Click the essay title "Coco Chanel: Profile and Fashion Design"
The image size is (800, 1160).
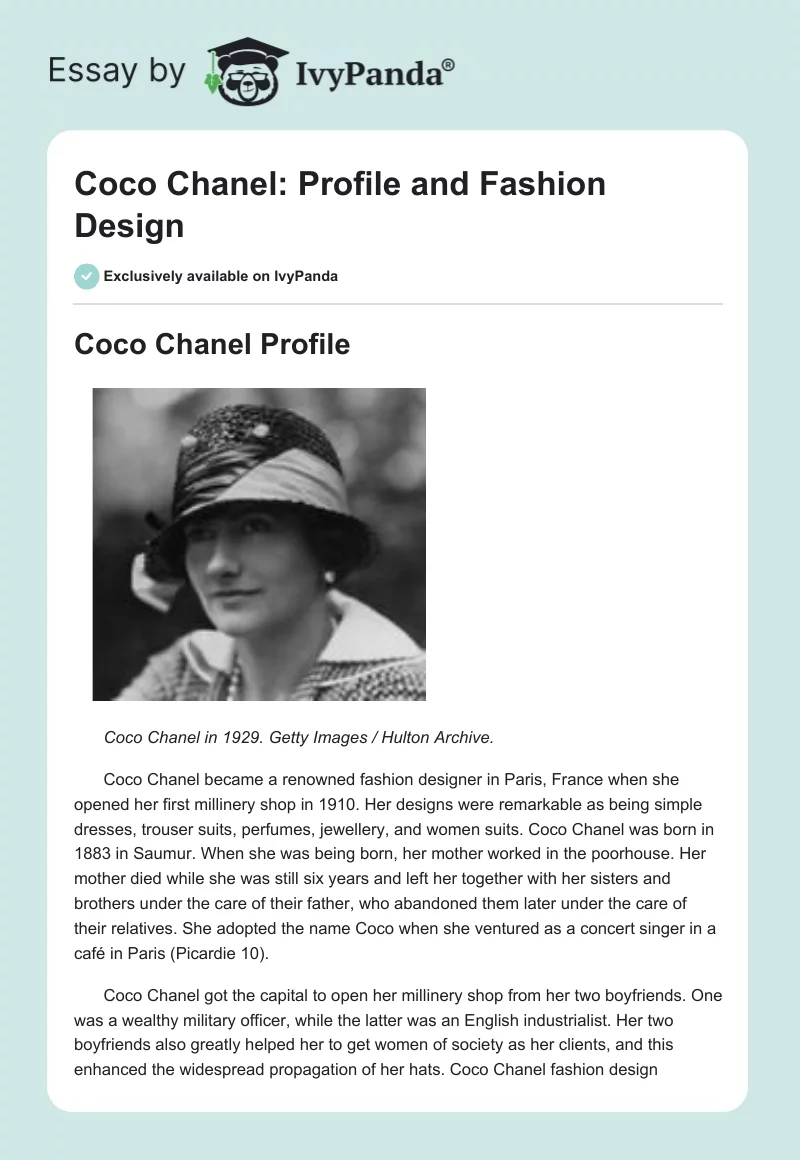pyautogui.click(x=340, y=204)
